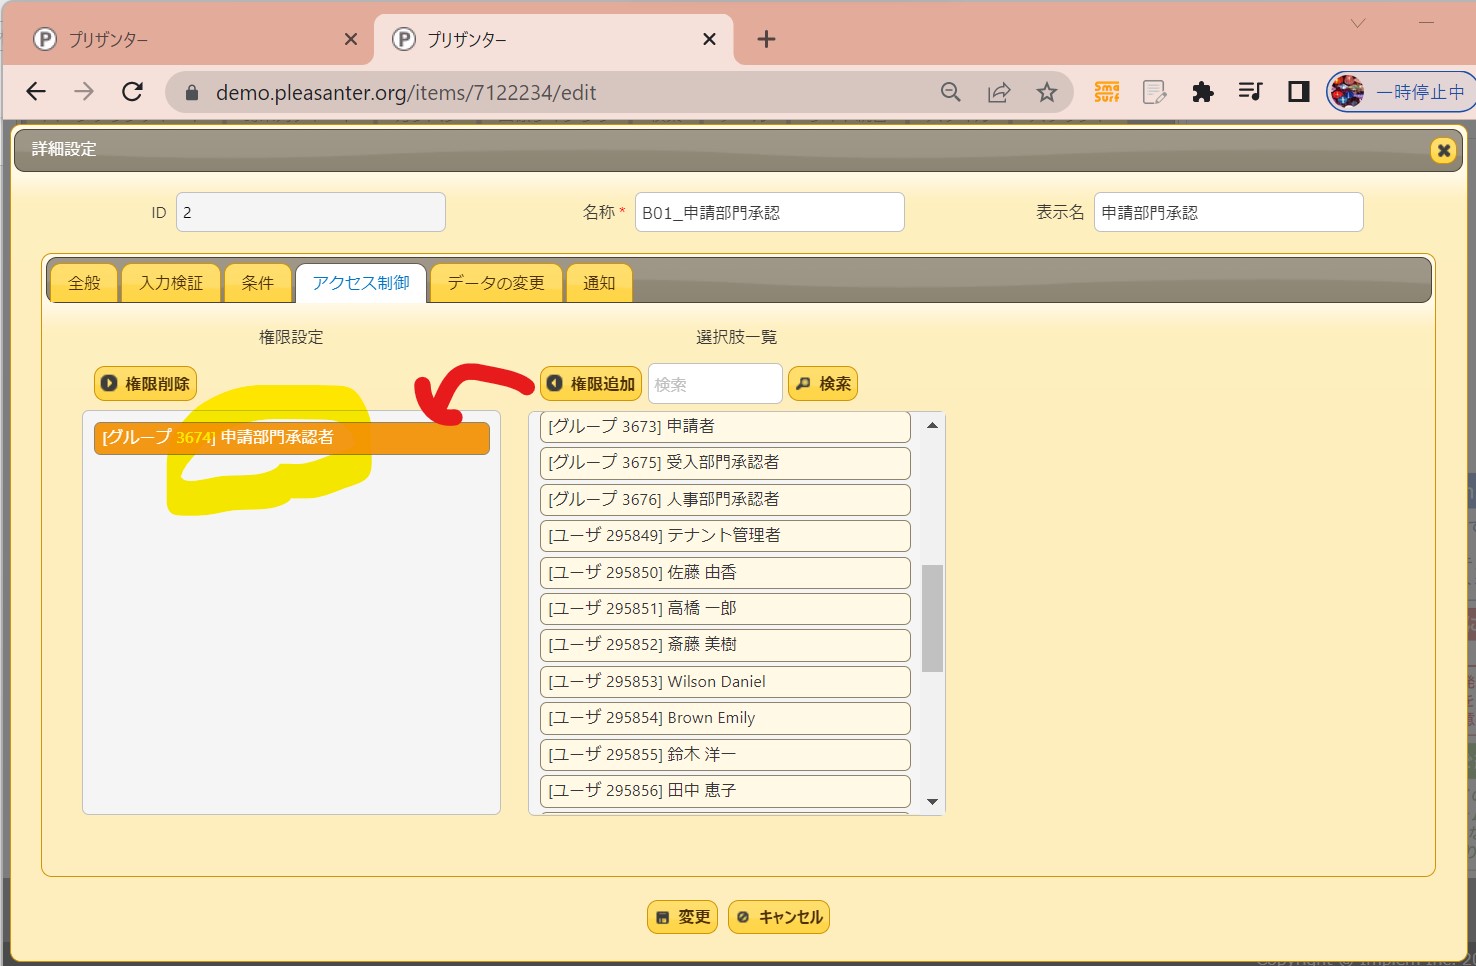Go back to the previous page

36,92
